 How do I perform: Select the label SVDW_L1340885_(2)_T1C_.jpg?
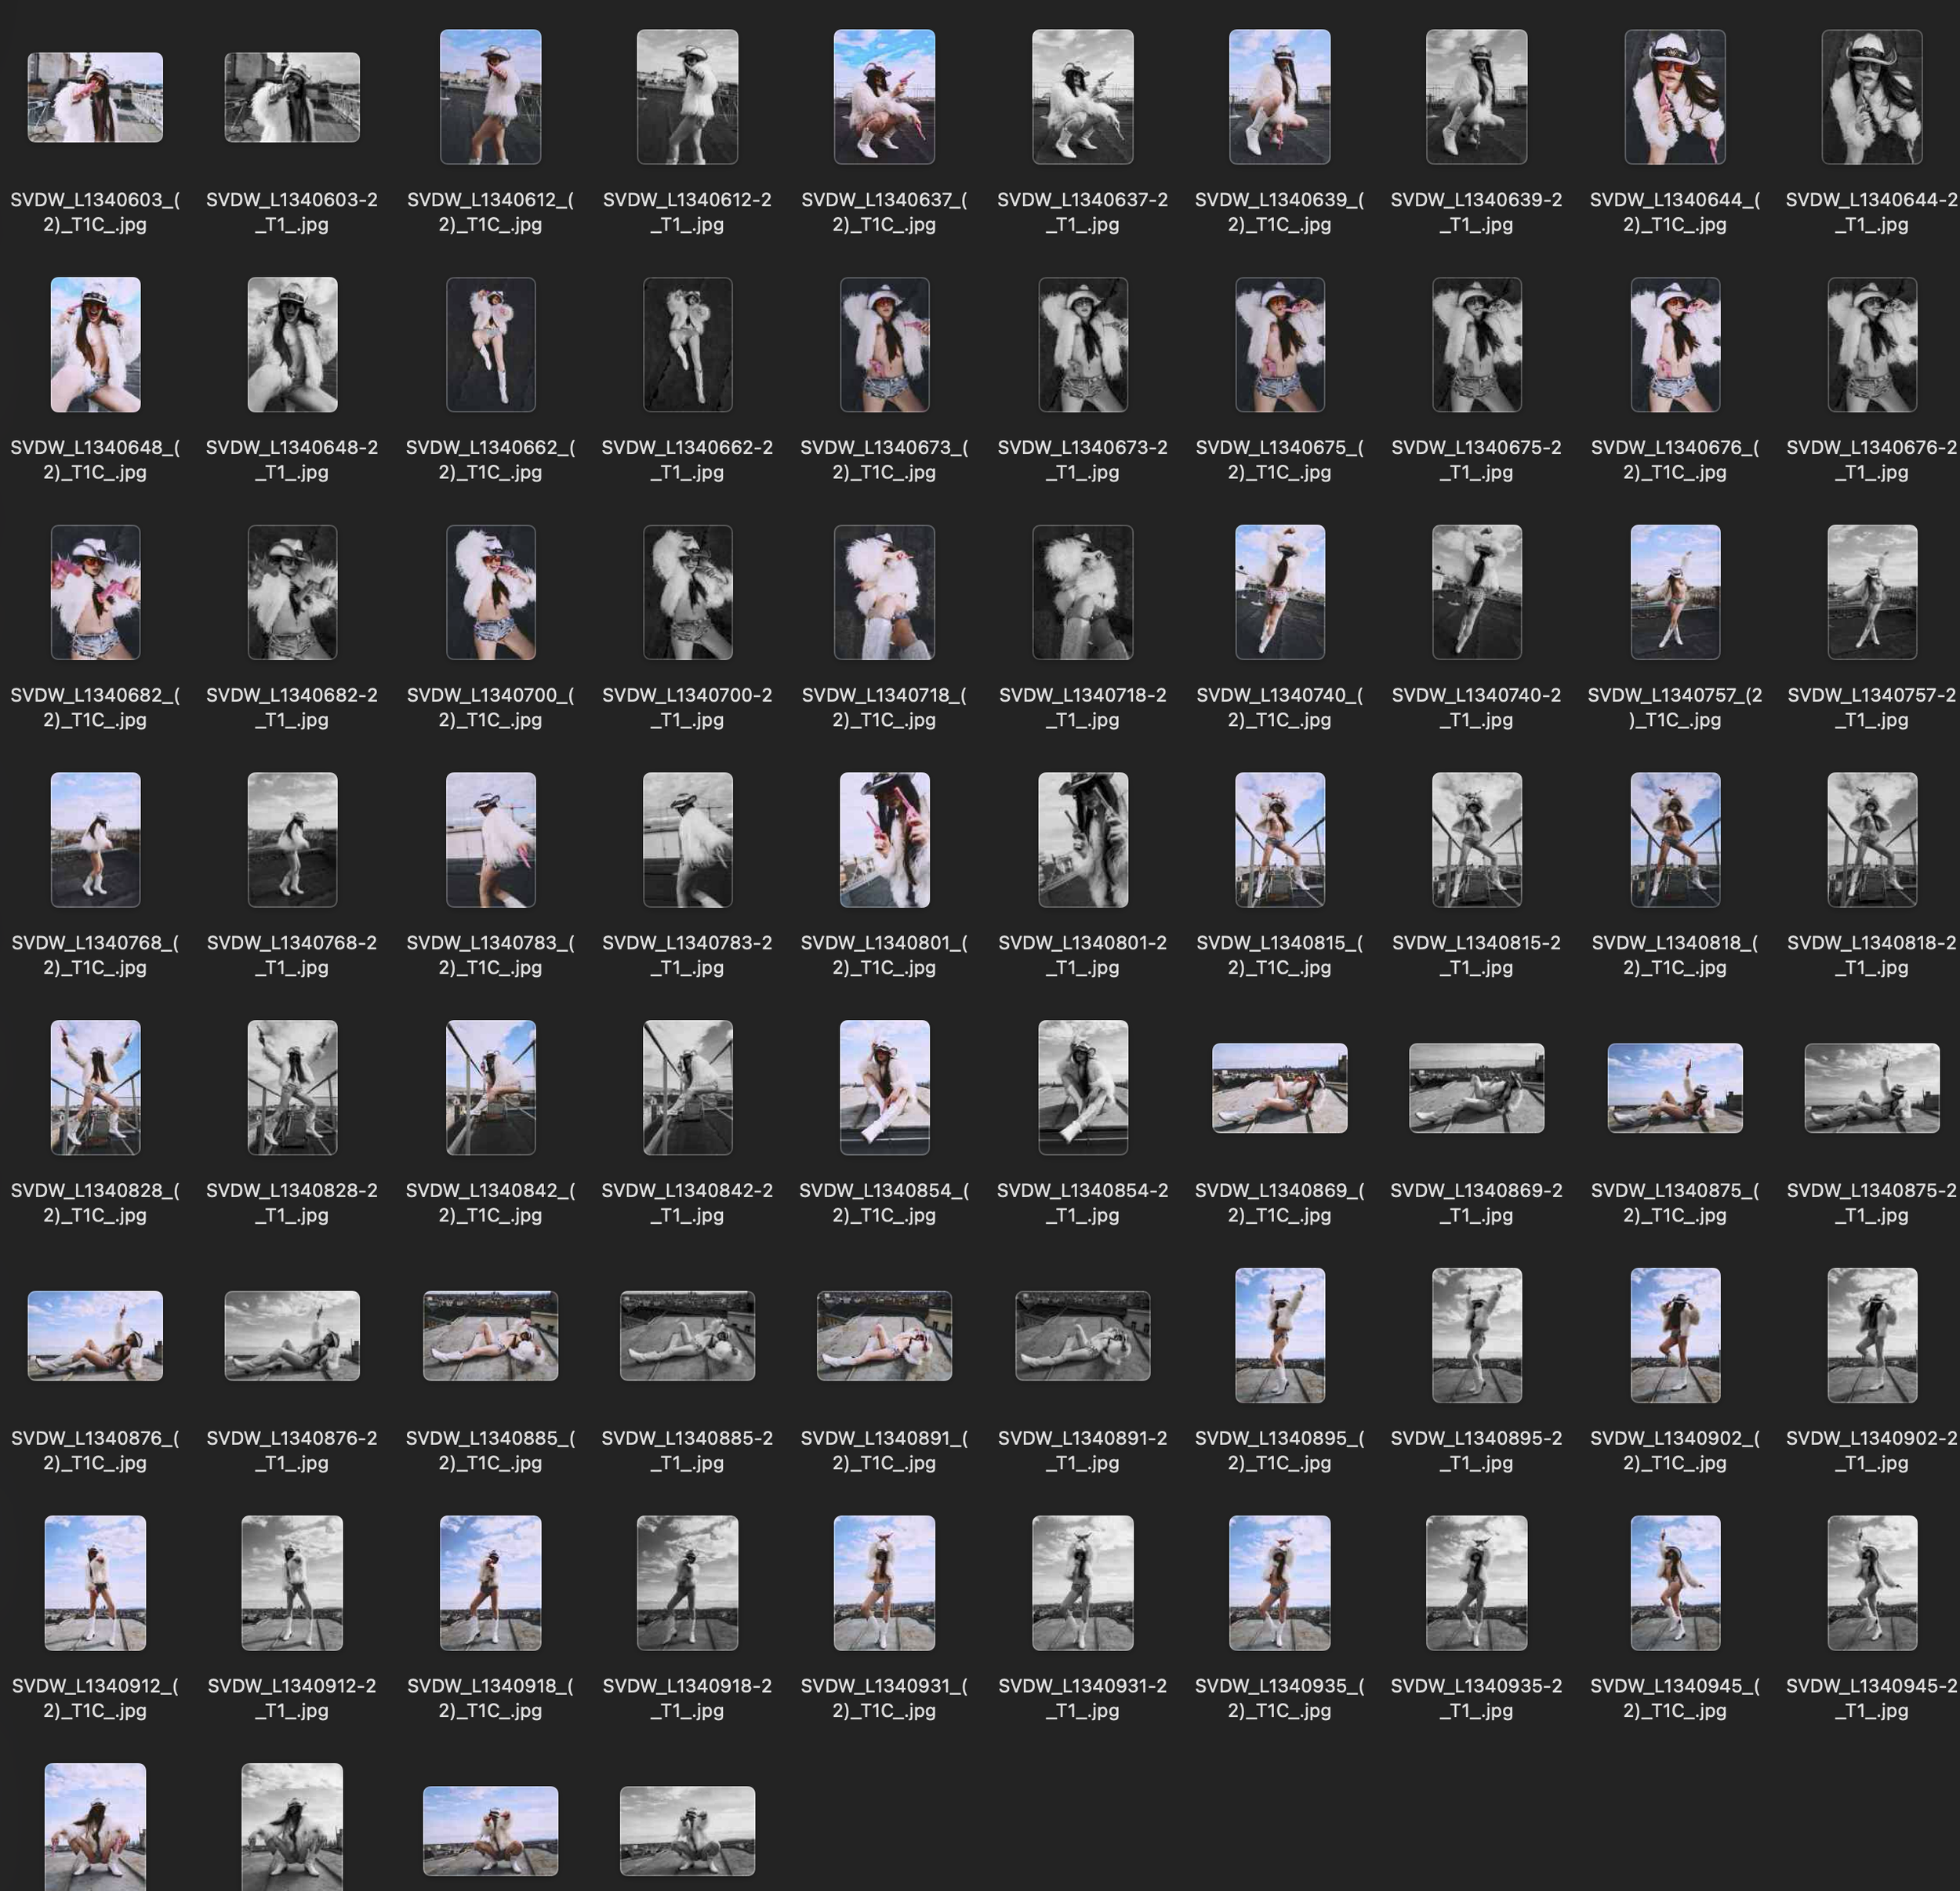click(x=490, y=1450)
